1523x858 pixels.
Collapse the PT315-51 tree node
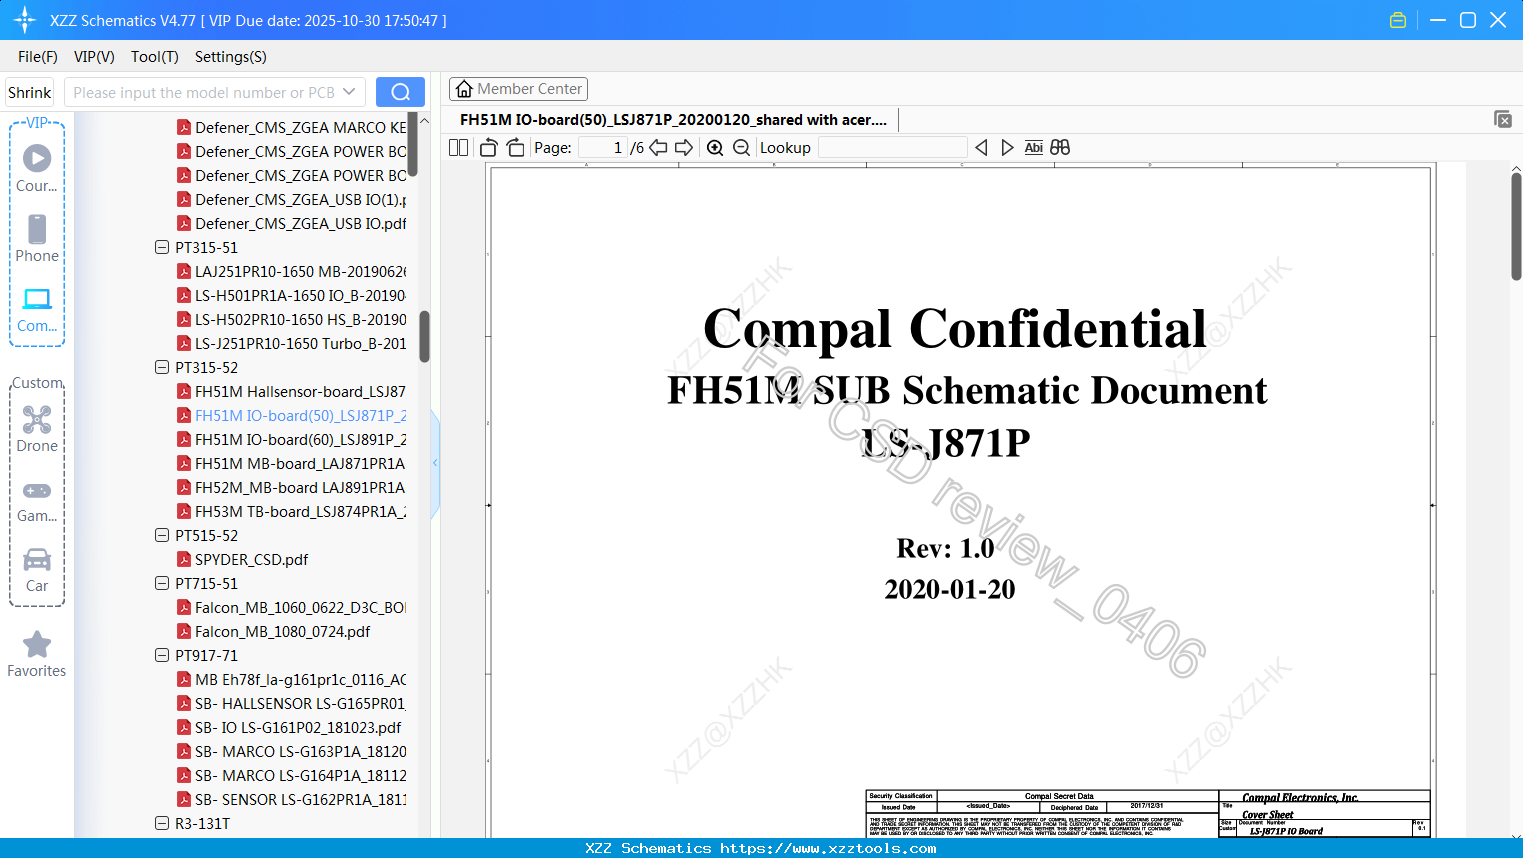pos(162,247)
